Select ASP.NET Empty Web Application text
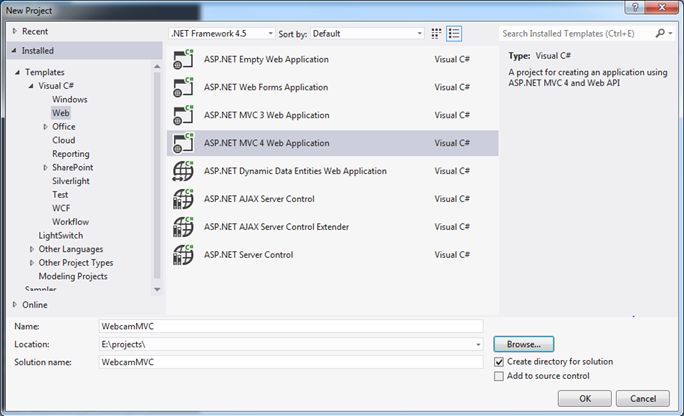This screenshot has height=416, width=684. pyautogui.click(x=266, y=59)
